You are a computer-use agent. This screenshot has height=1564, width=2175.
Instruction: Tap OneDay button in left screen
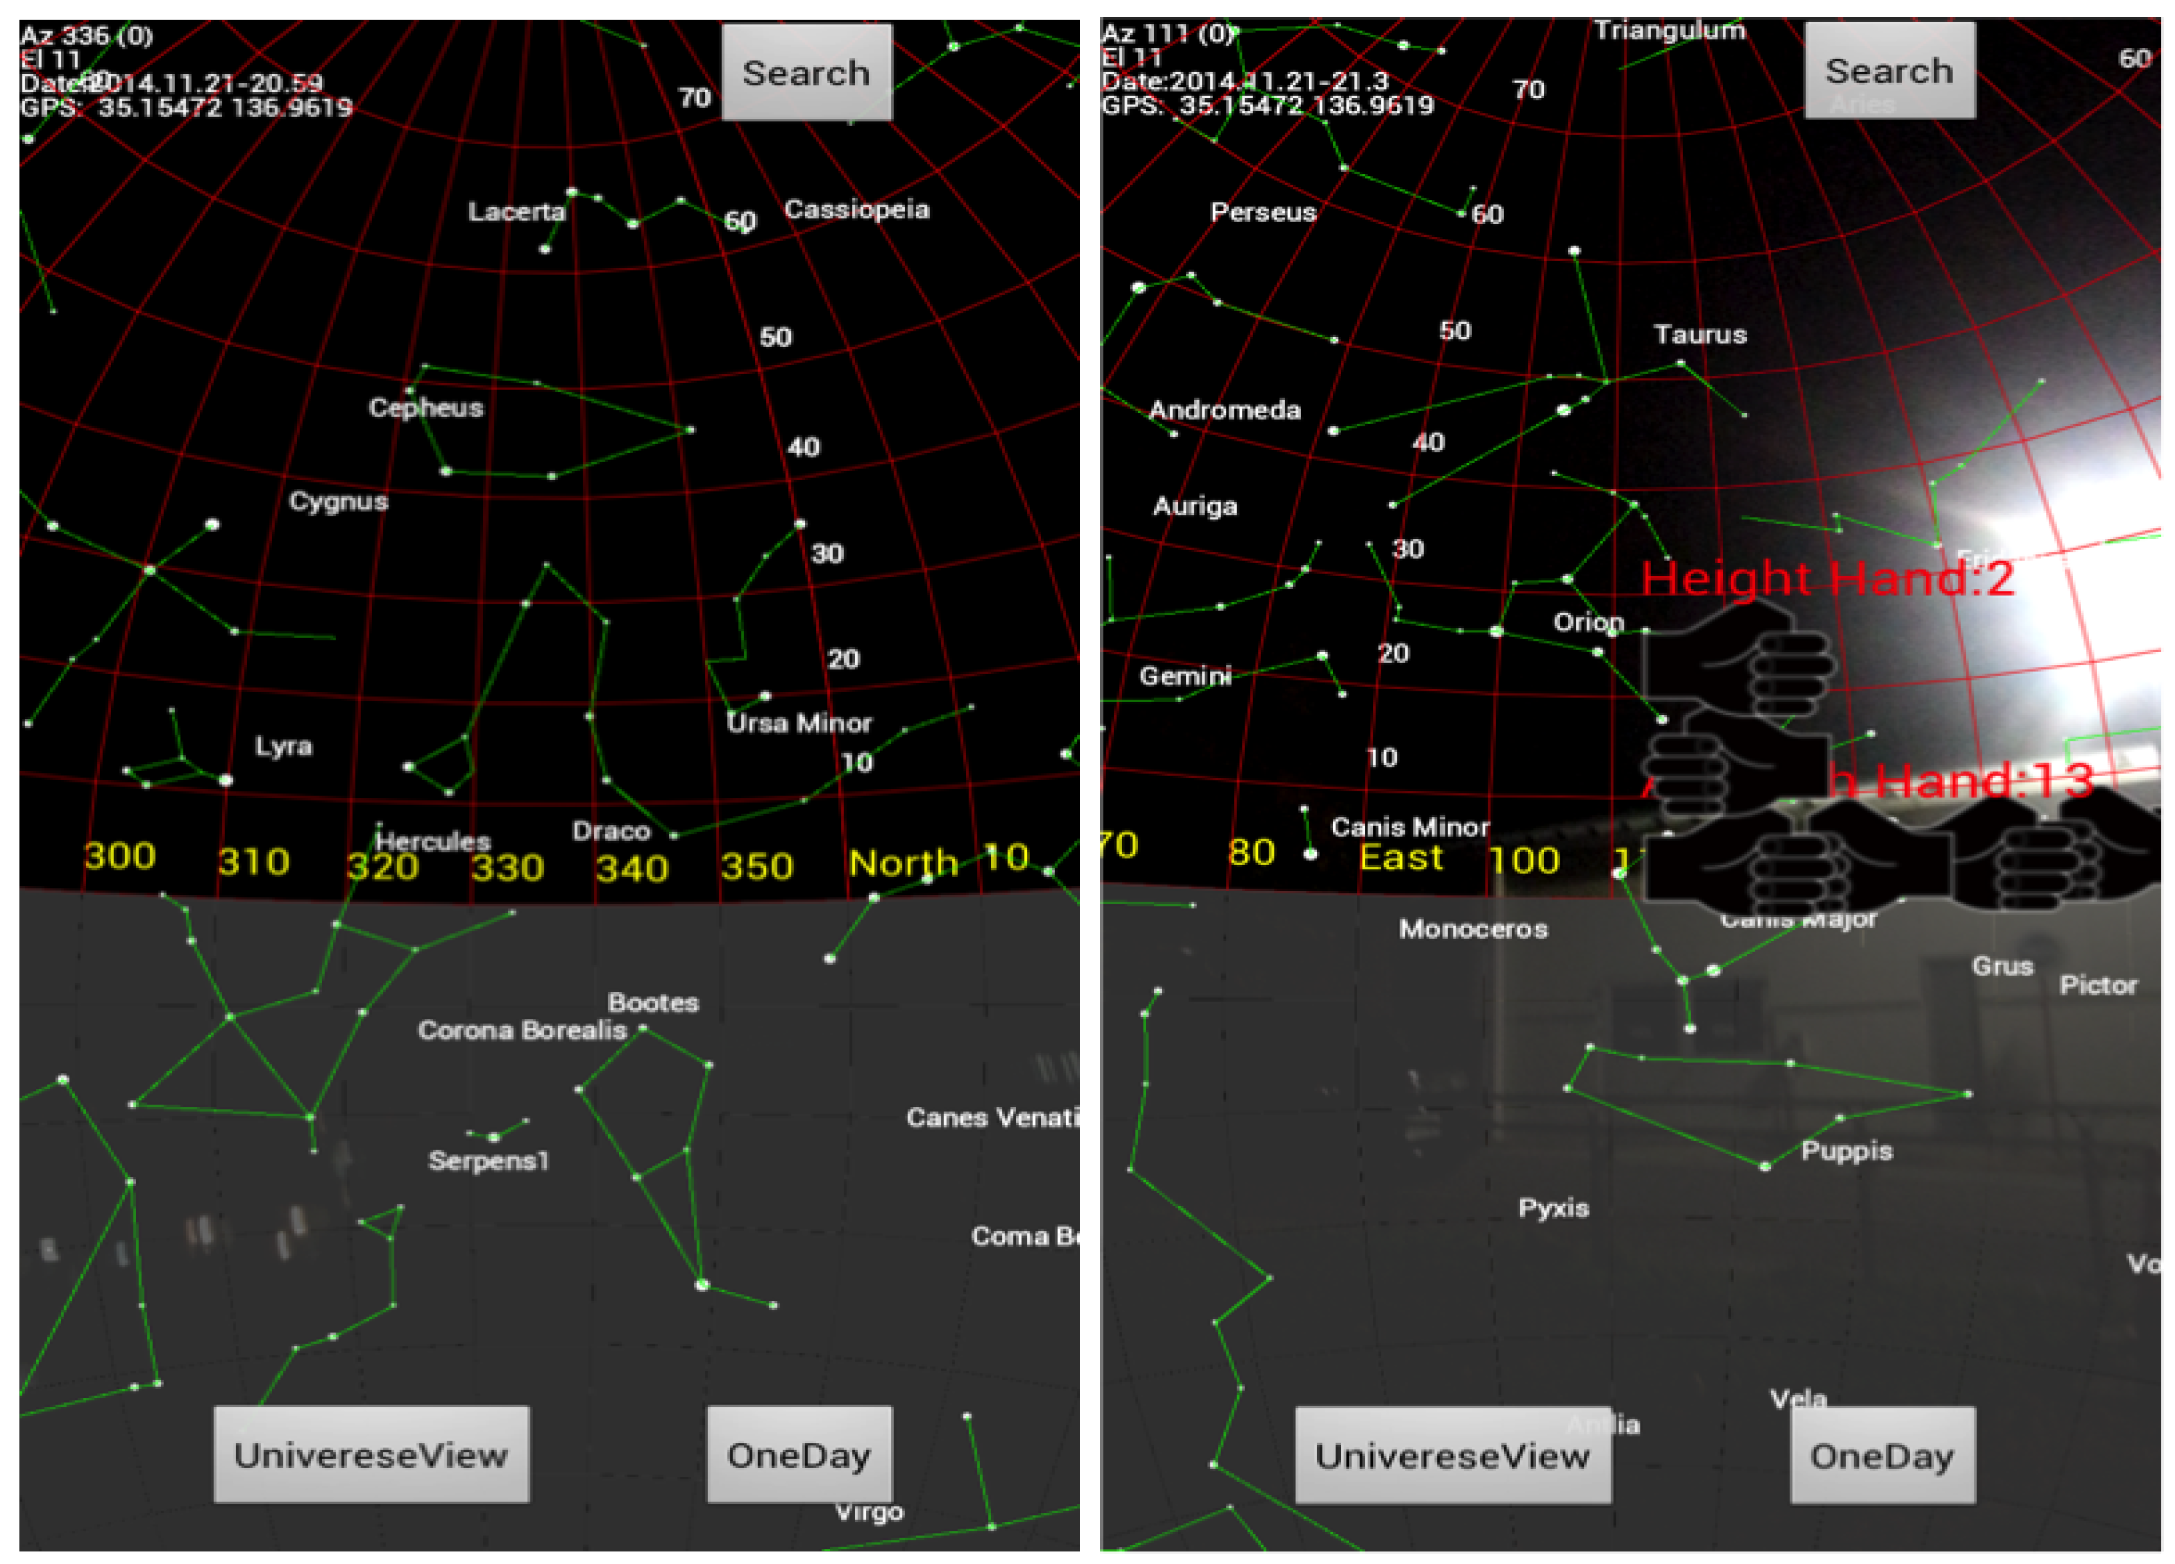pyautogui.click(x=799, y=1454)
